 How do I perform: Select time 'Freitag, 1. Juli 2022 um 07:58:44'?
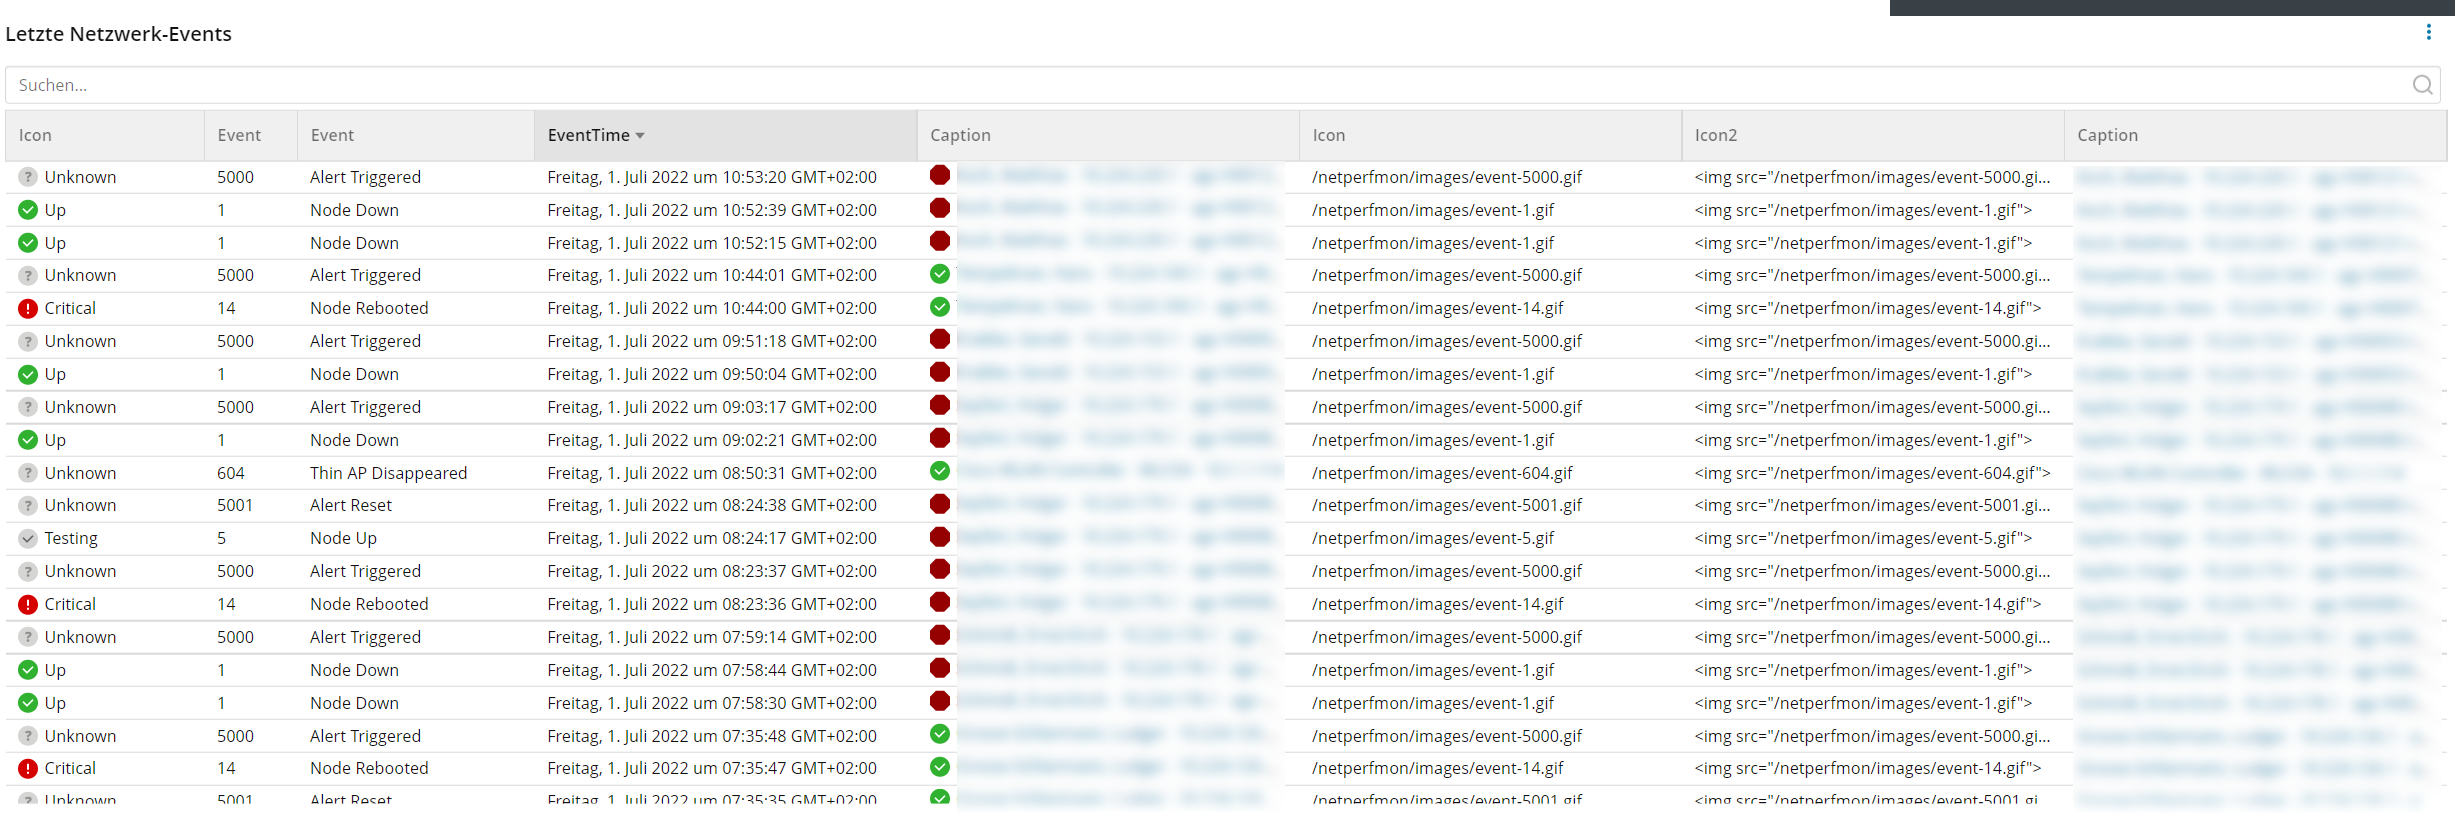tap(712, 670)
